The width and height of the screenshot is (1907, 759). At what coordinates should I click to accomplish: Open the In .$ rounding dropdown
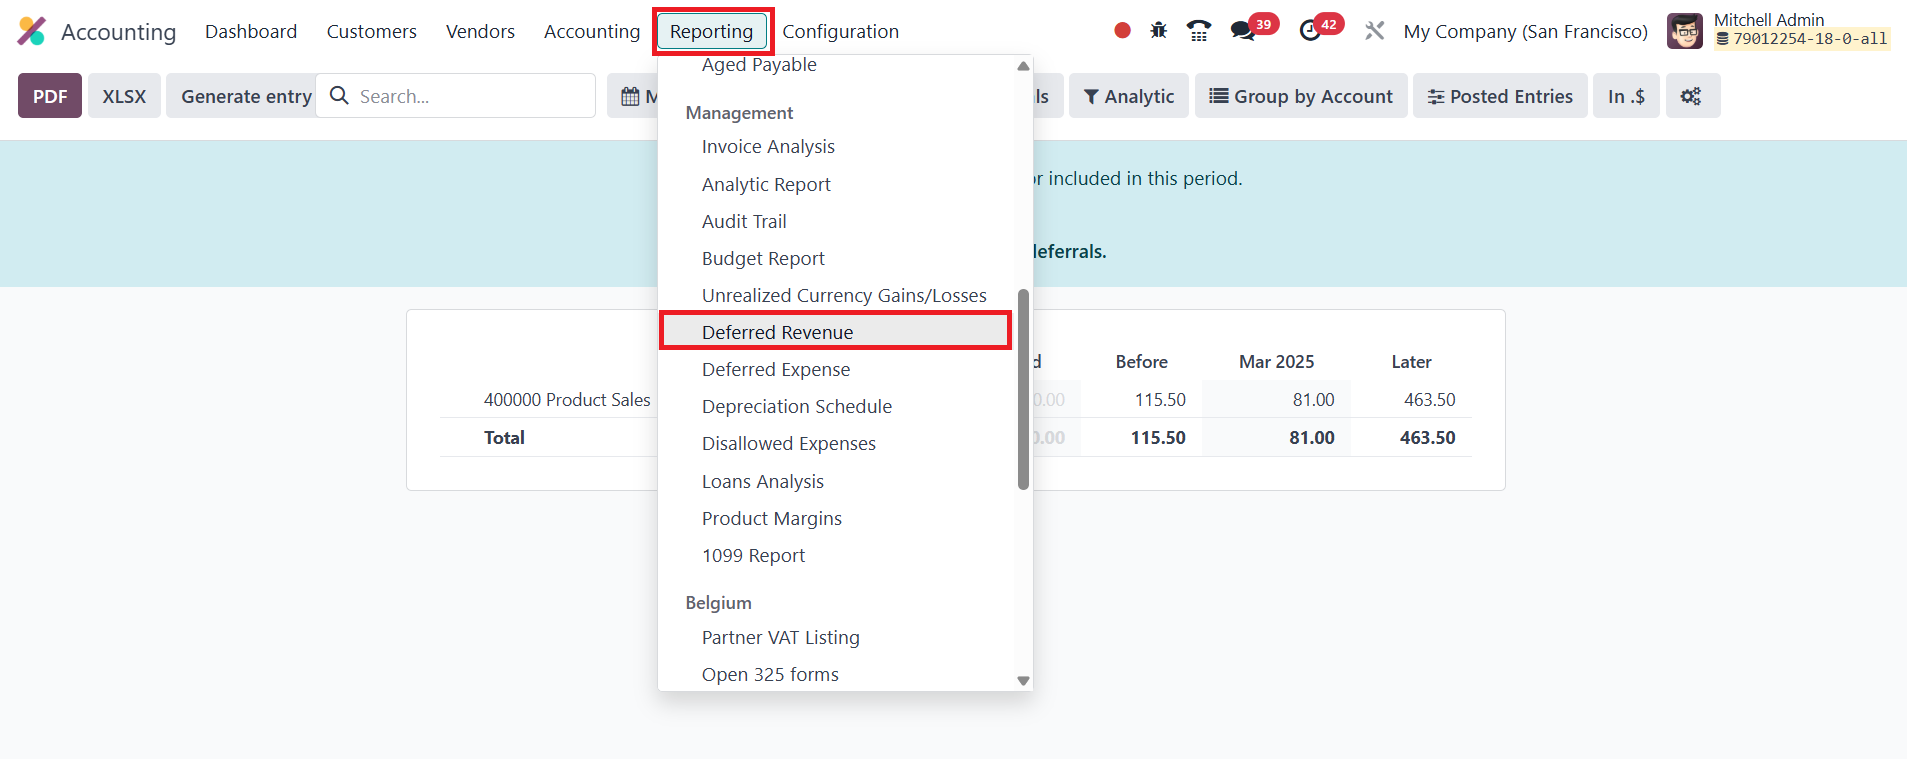point(1626,96)
